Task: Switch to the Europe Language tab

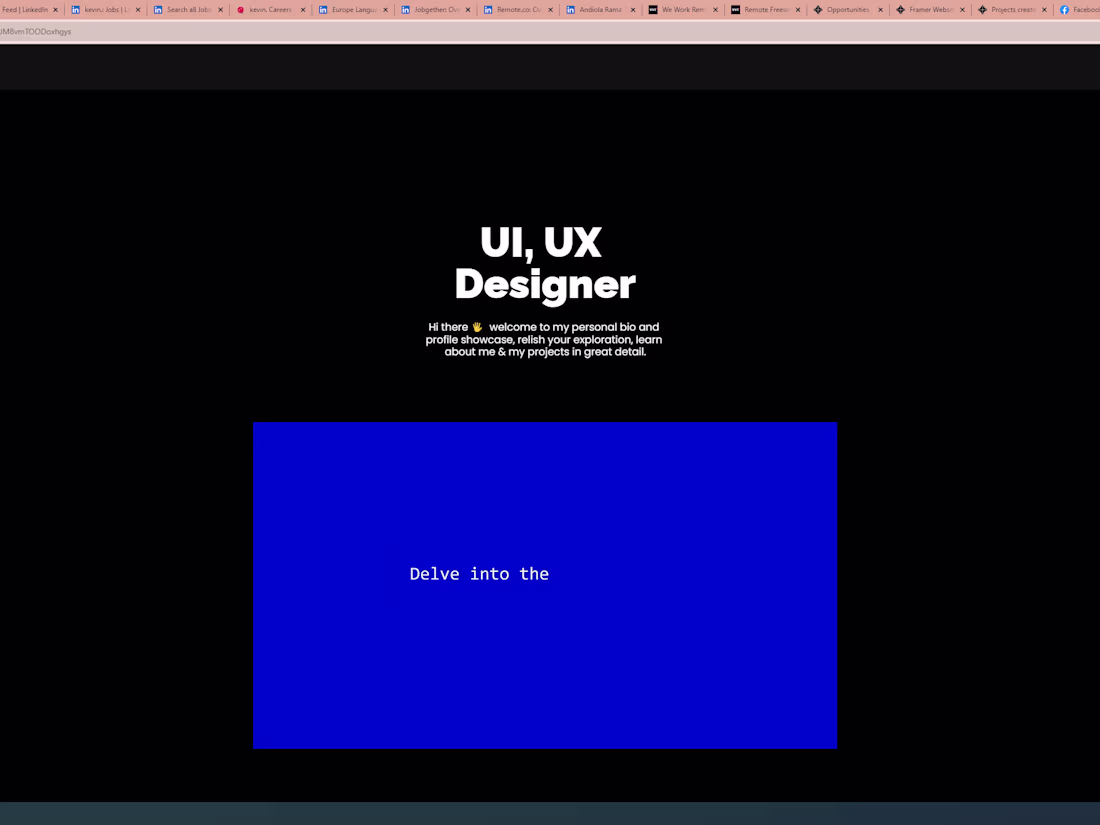Action: click(x=353, y=10)
